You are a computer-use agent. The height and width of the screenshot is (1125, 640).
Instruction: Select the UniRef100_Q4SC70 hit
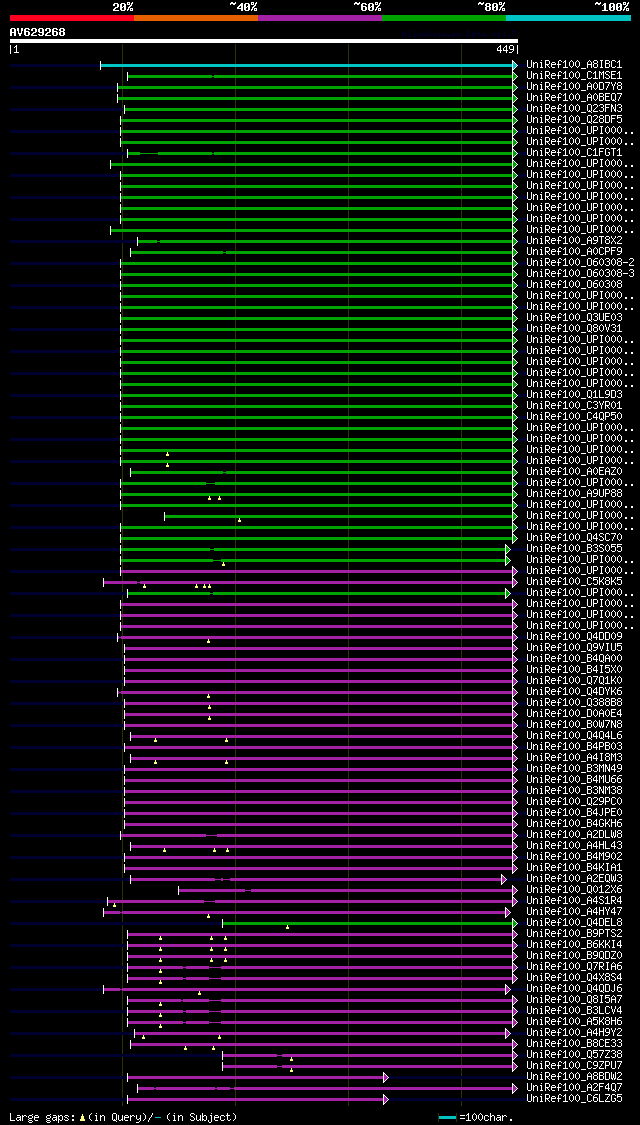point(574,537)
